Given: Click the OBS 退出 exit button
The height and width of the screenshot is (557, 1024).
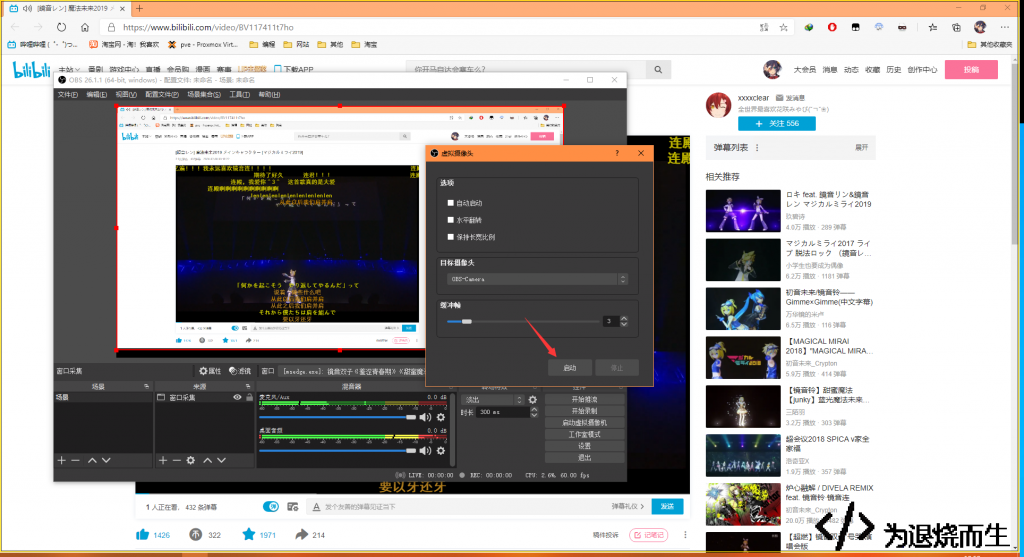Looking at the screenshot, I should click(x=584, y=458).
